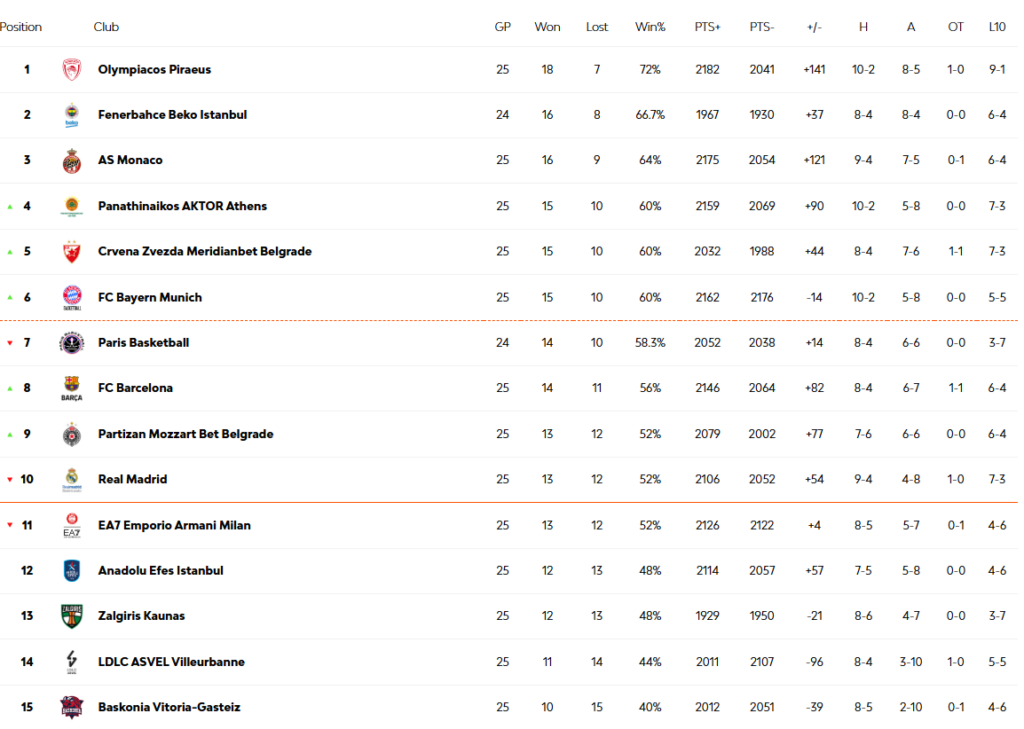Click the Zalgiris Kaunas green logo
The height and width of the screenshot is (729, 1024).
click(x=72, y=616)
